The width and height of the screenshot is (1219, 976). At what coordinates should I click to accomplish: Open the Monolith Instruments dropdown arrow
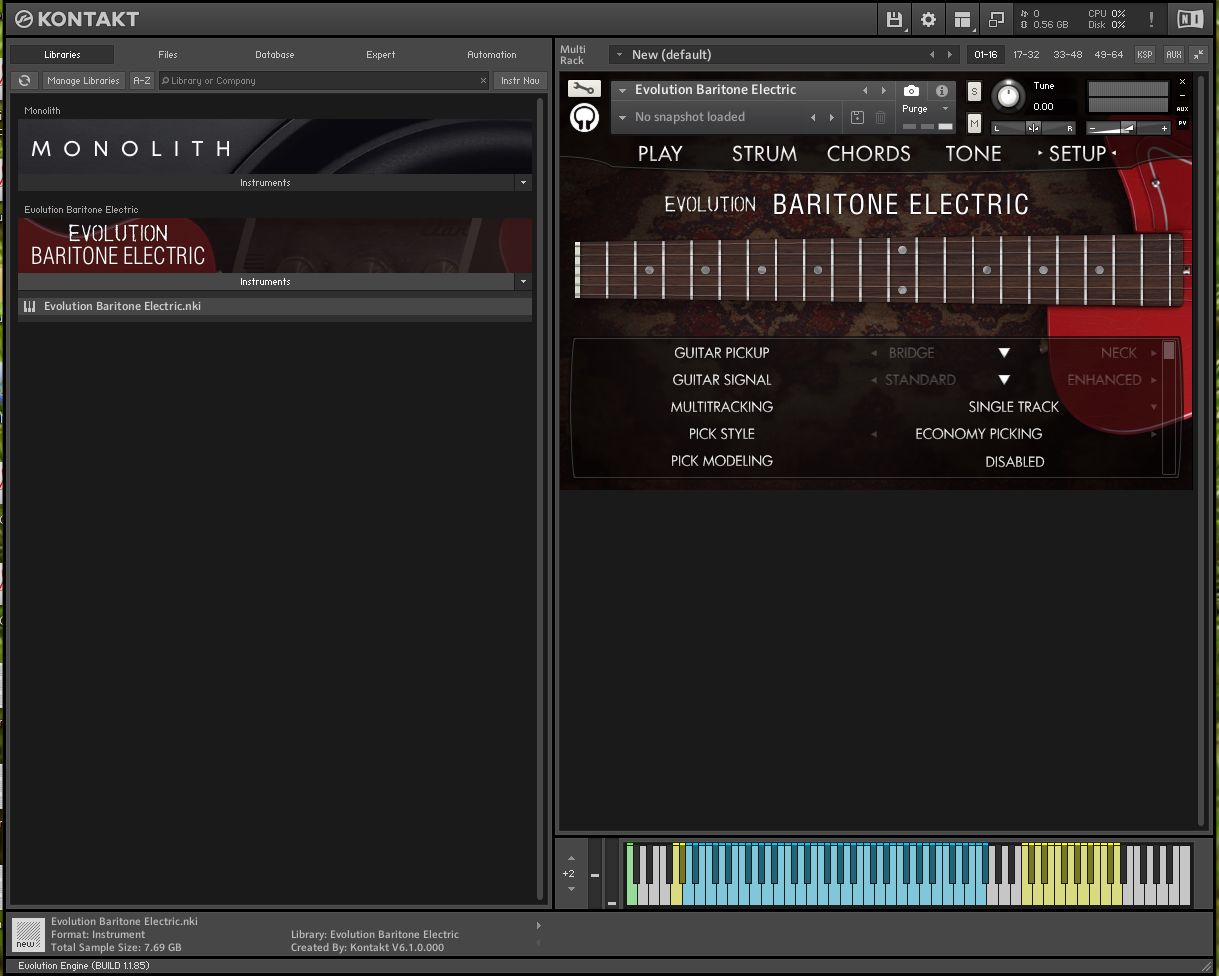[523, 183]
